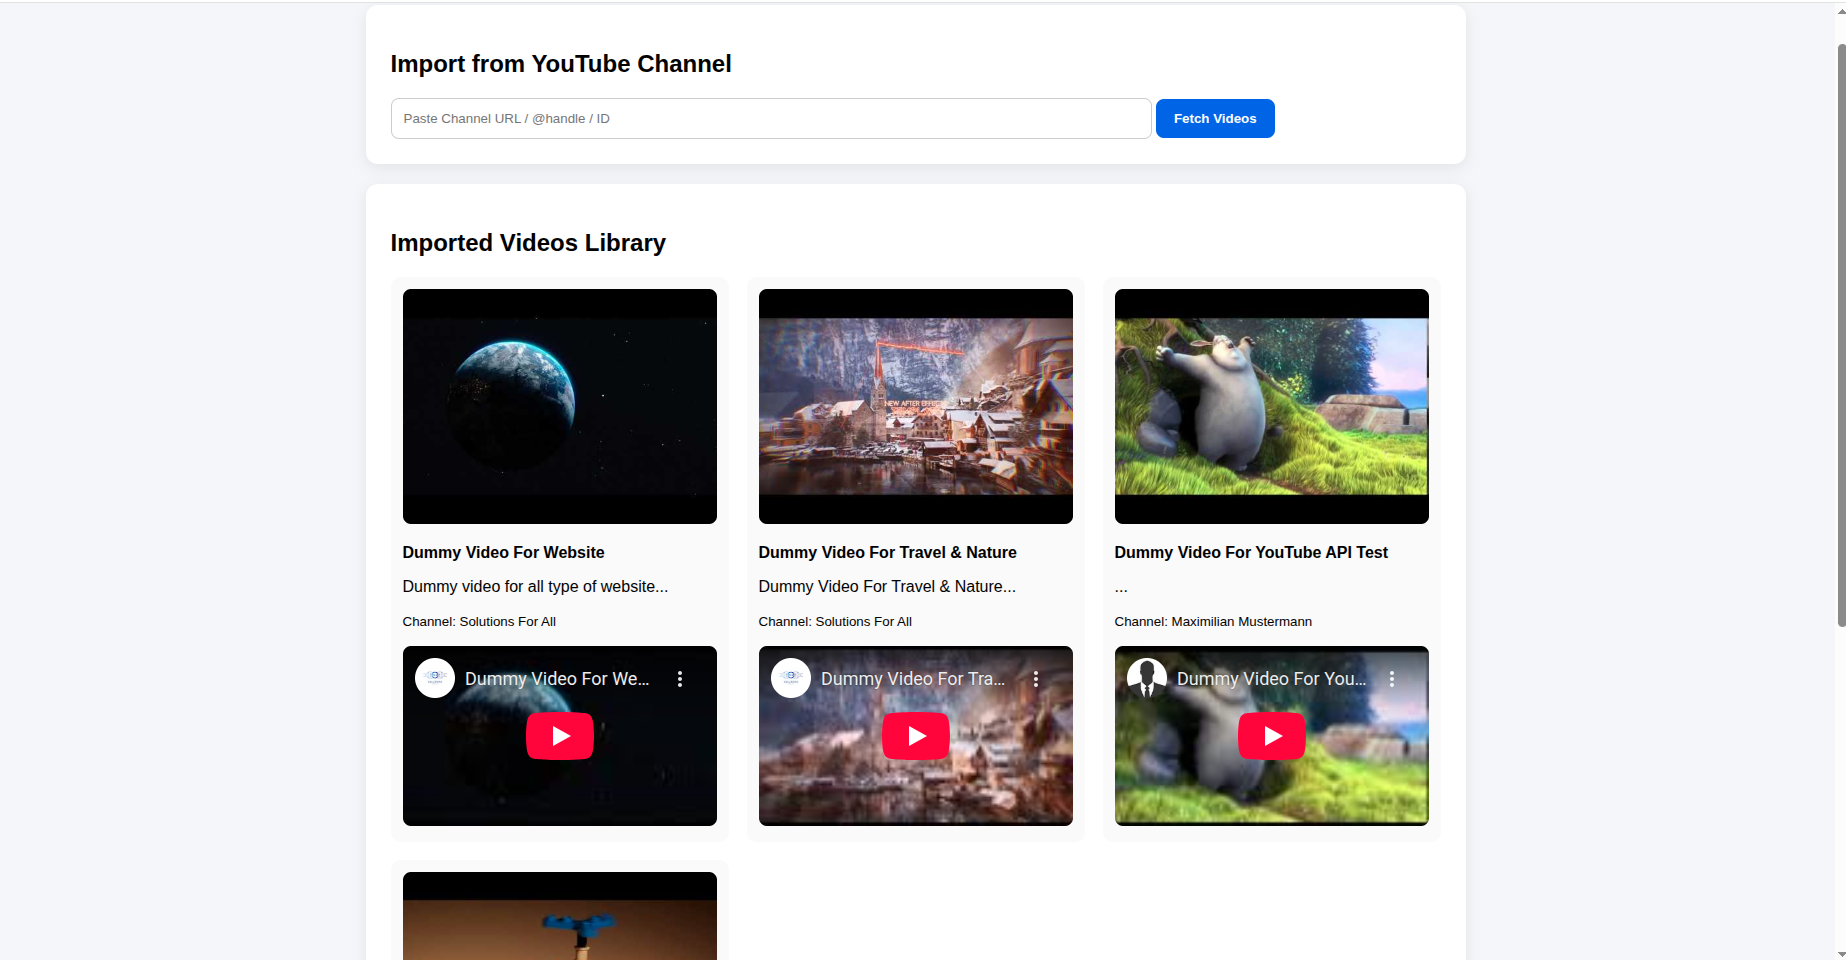Click the Dummy Video For YouTube API Test title
1846x960 pixels.
click(1250, 552)
